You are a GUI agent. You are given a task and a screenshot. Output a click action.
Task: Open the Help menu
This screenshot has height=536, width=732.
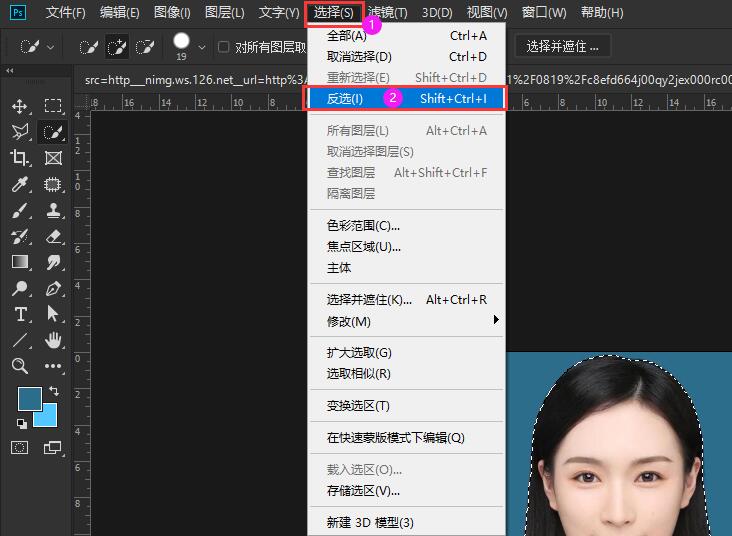[602, 12]
